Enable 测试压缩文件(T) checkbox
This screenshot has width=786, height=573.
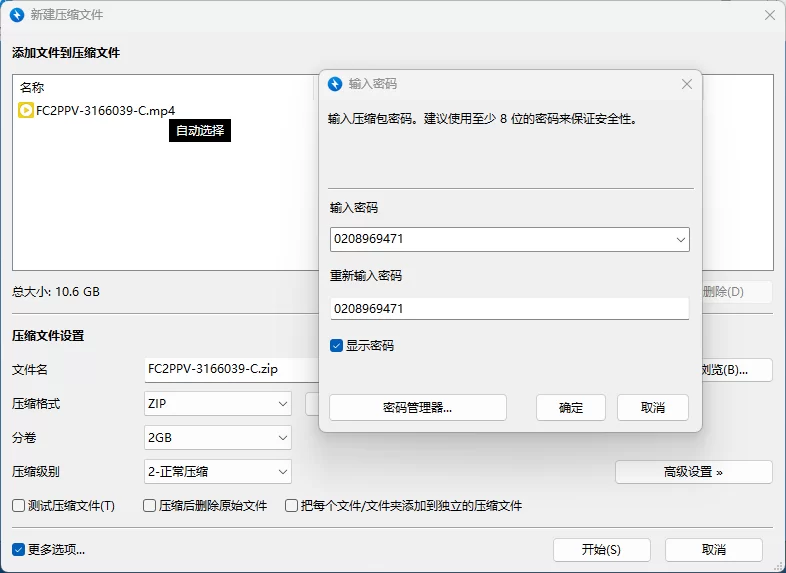coord(19,506)
